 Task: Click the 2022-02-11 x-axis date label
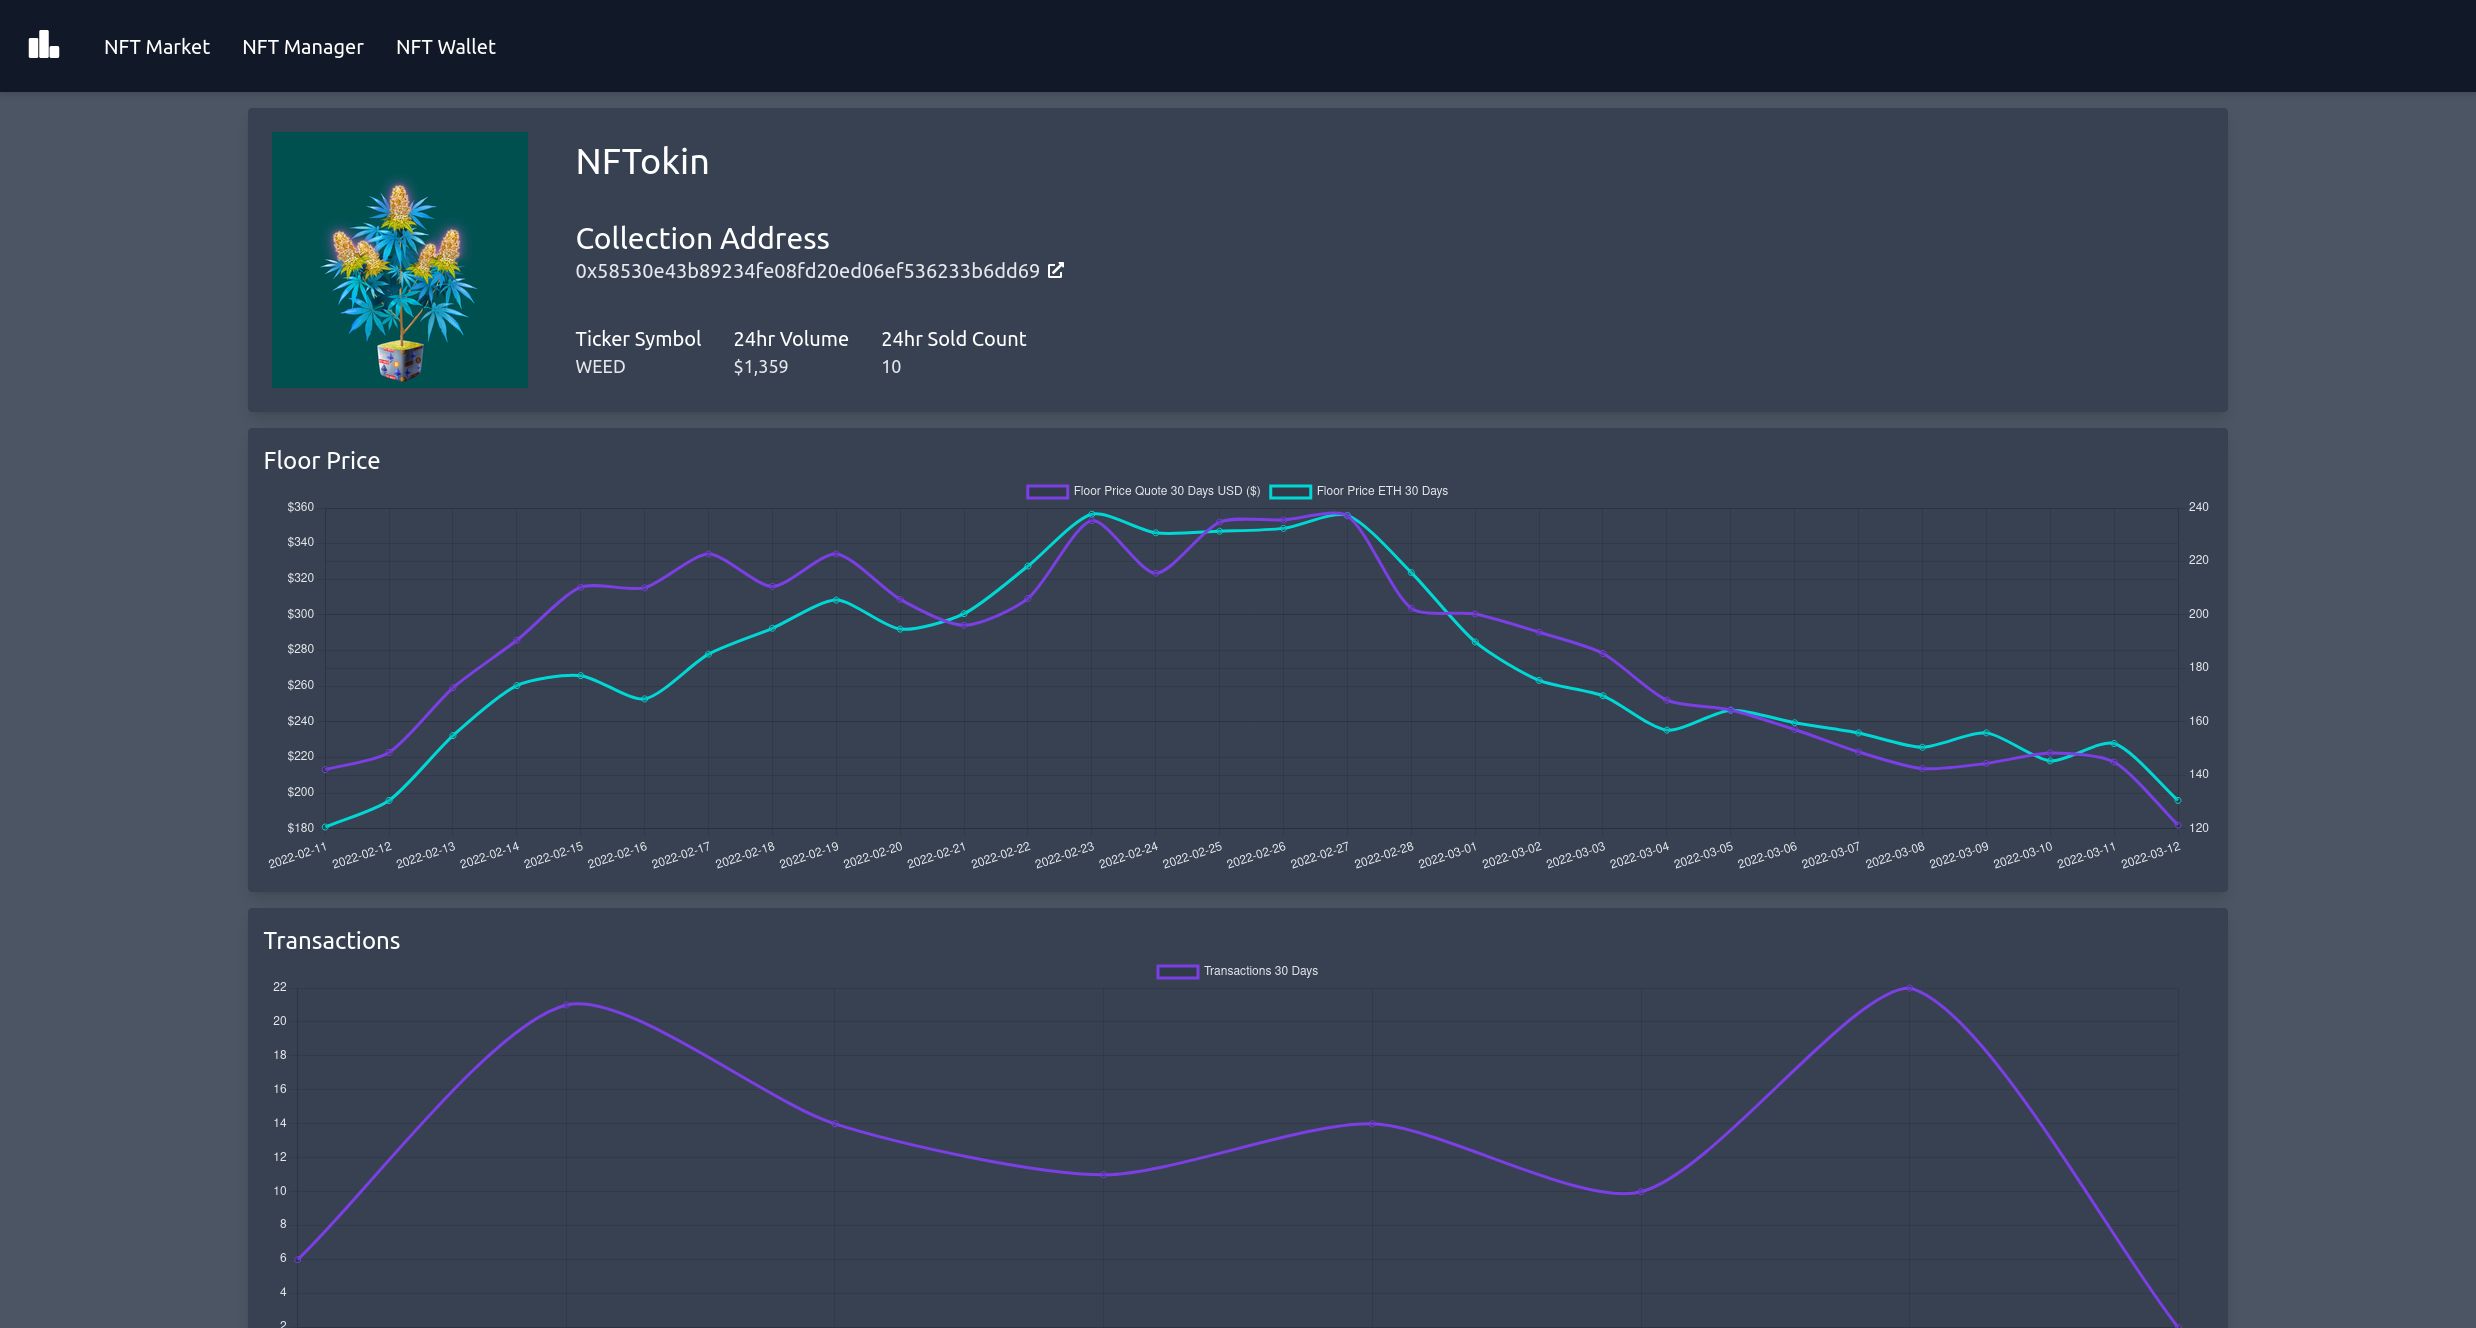[298, 855]
